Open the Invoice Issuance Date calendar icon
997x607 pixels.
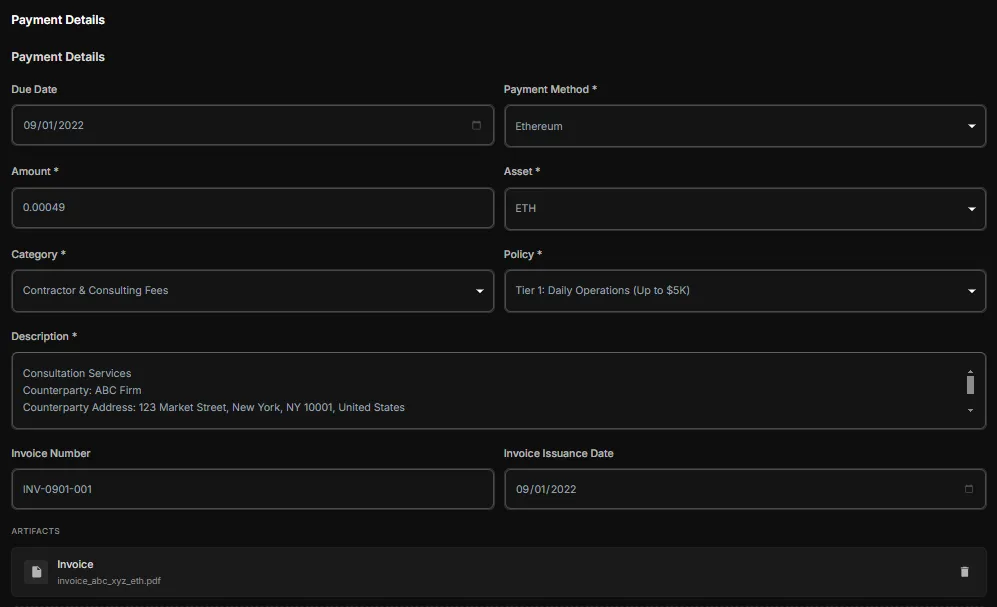[x=968, y=489]
